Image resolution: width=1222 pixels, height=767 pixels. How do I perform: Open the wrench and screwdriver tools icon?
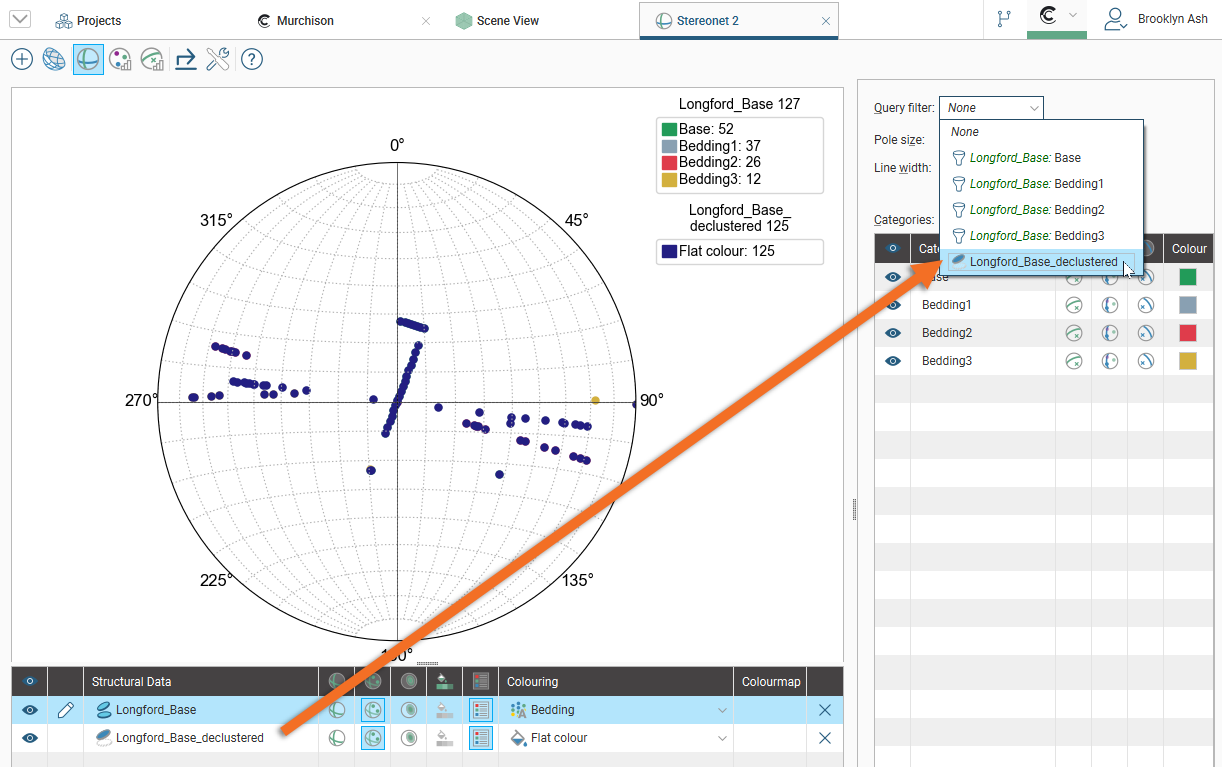(x=218, y=60)
